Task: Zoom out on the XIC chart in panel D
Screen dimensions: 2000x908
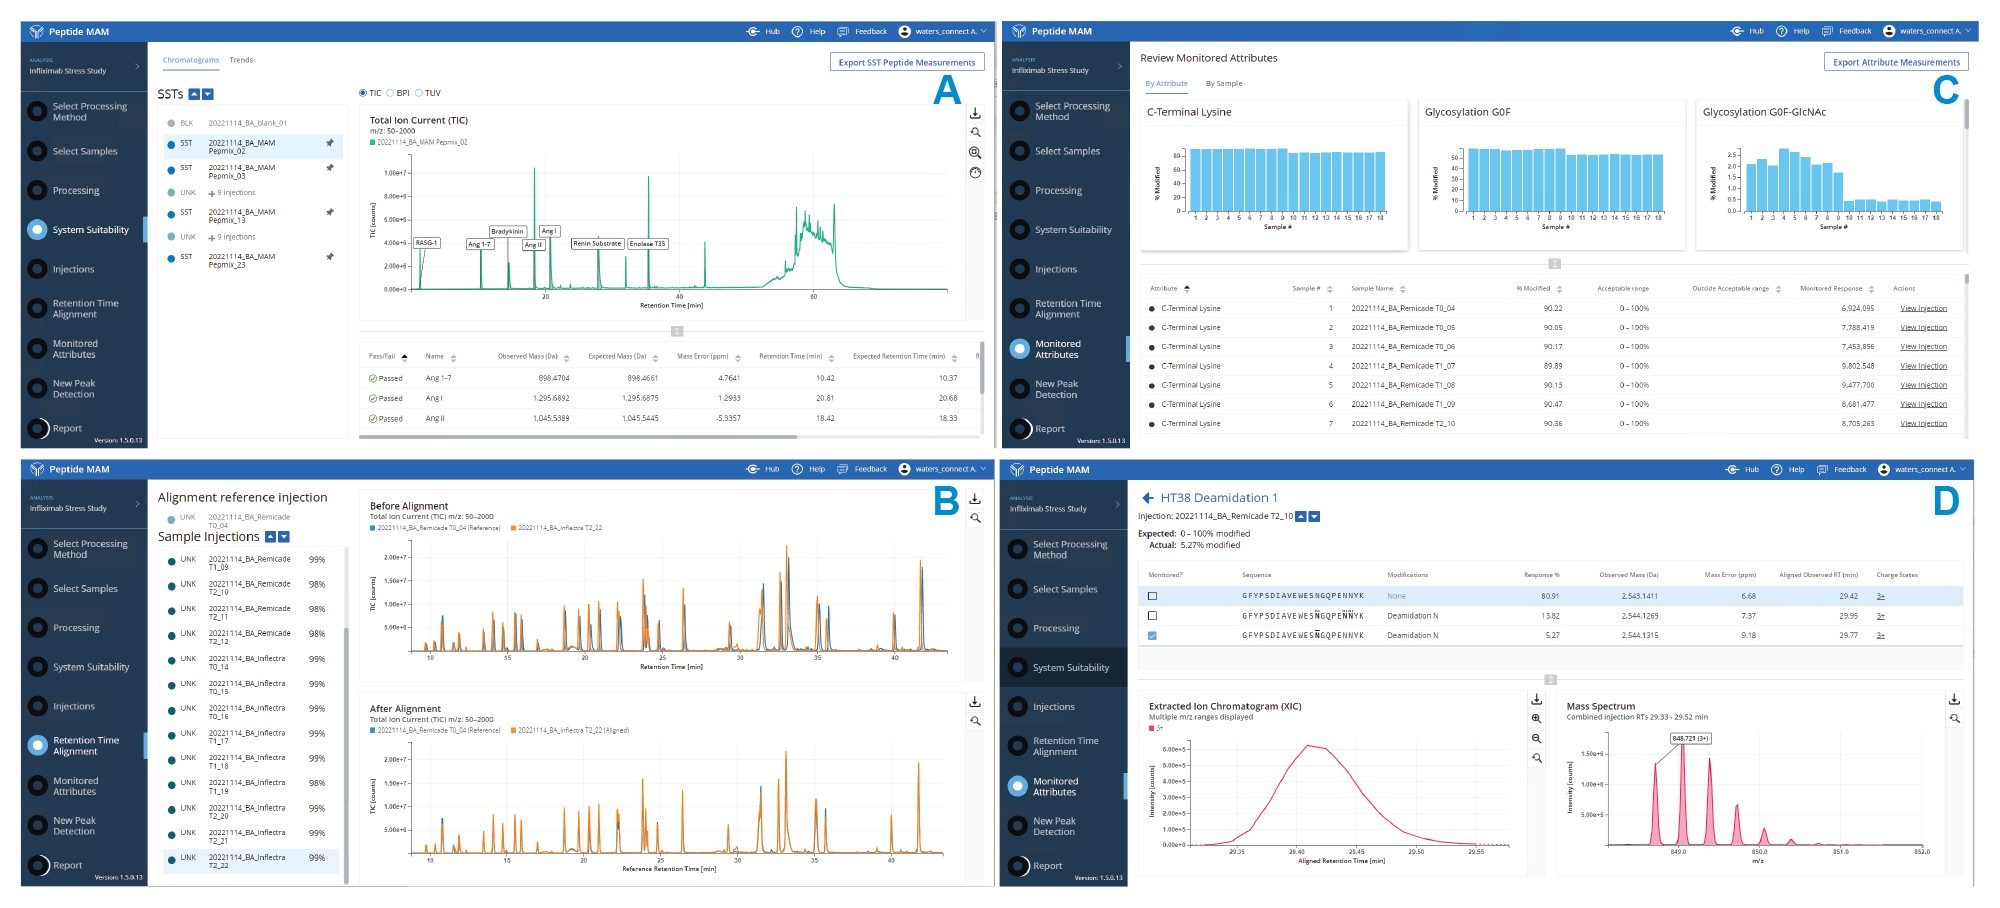Action: 1537,738
